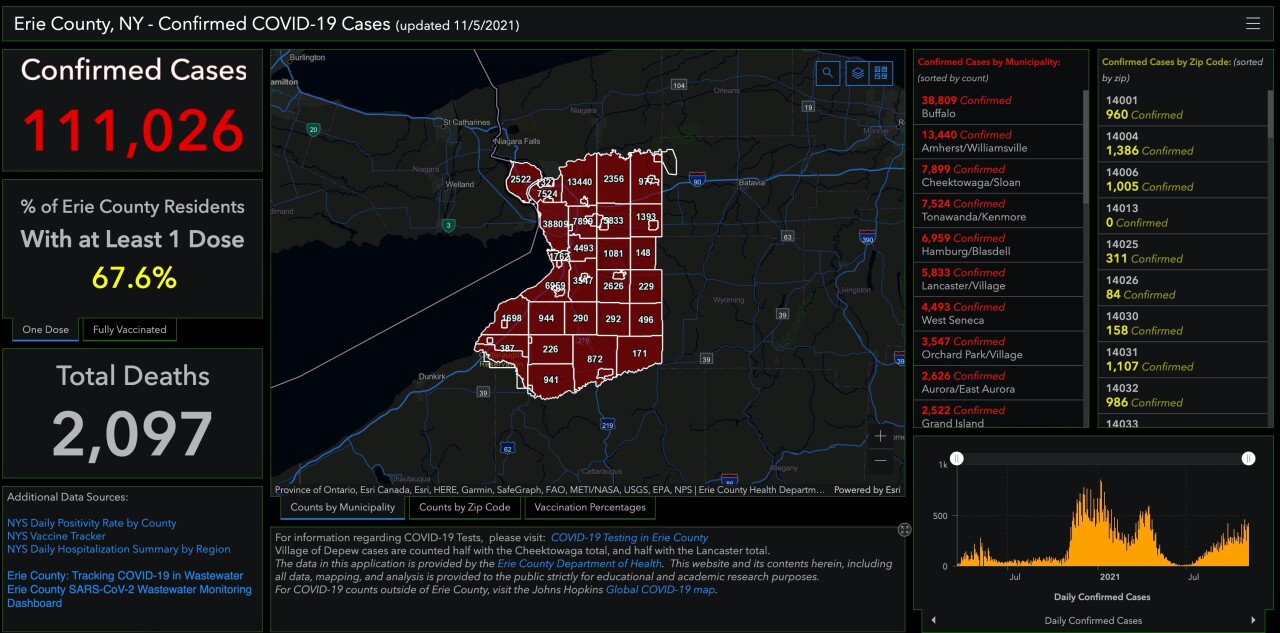Click map region labeled 2522

521,180
